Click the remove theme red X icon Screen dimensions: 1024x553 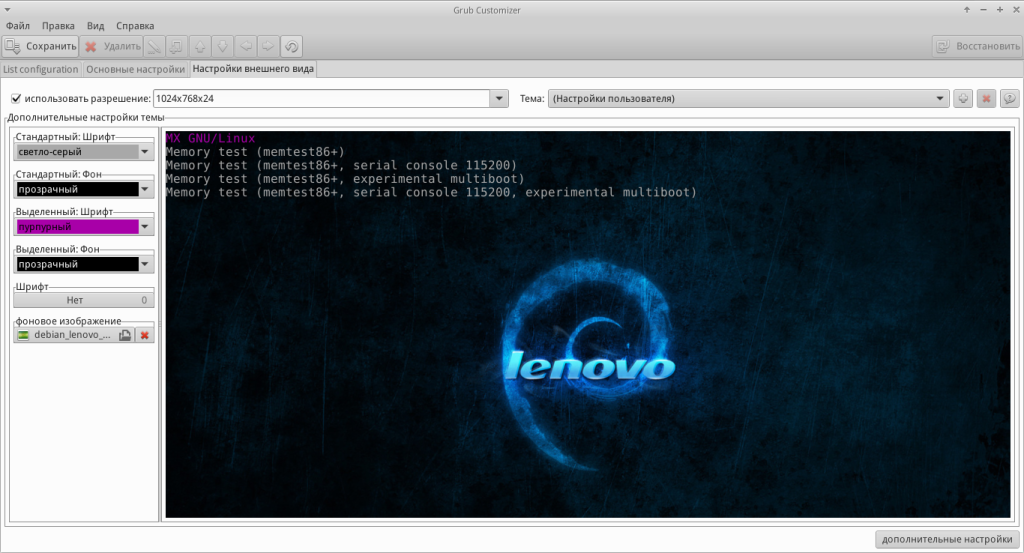(x=985, y=99)
